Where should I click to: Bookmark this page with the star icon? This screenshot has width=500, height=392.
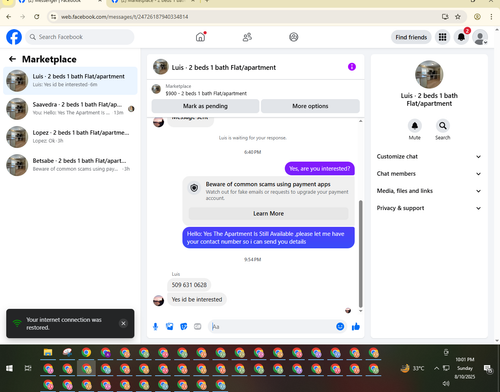458,17
